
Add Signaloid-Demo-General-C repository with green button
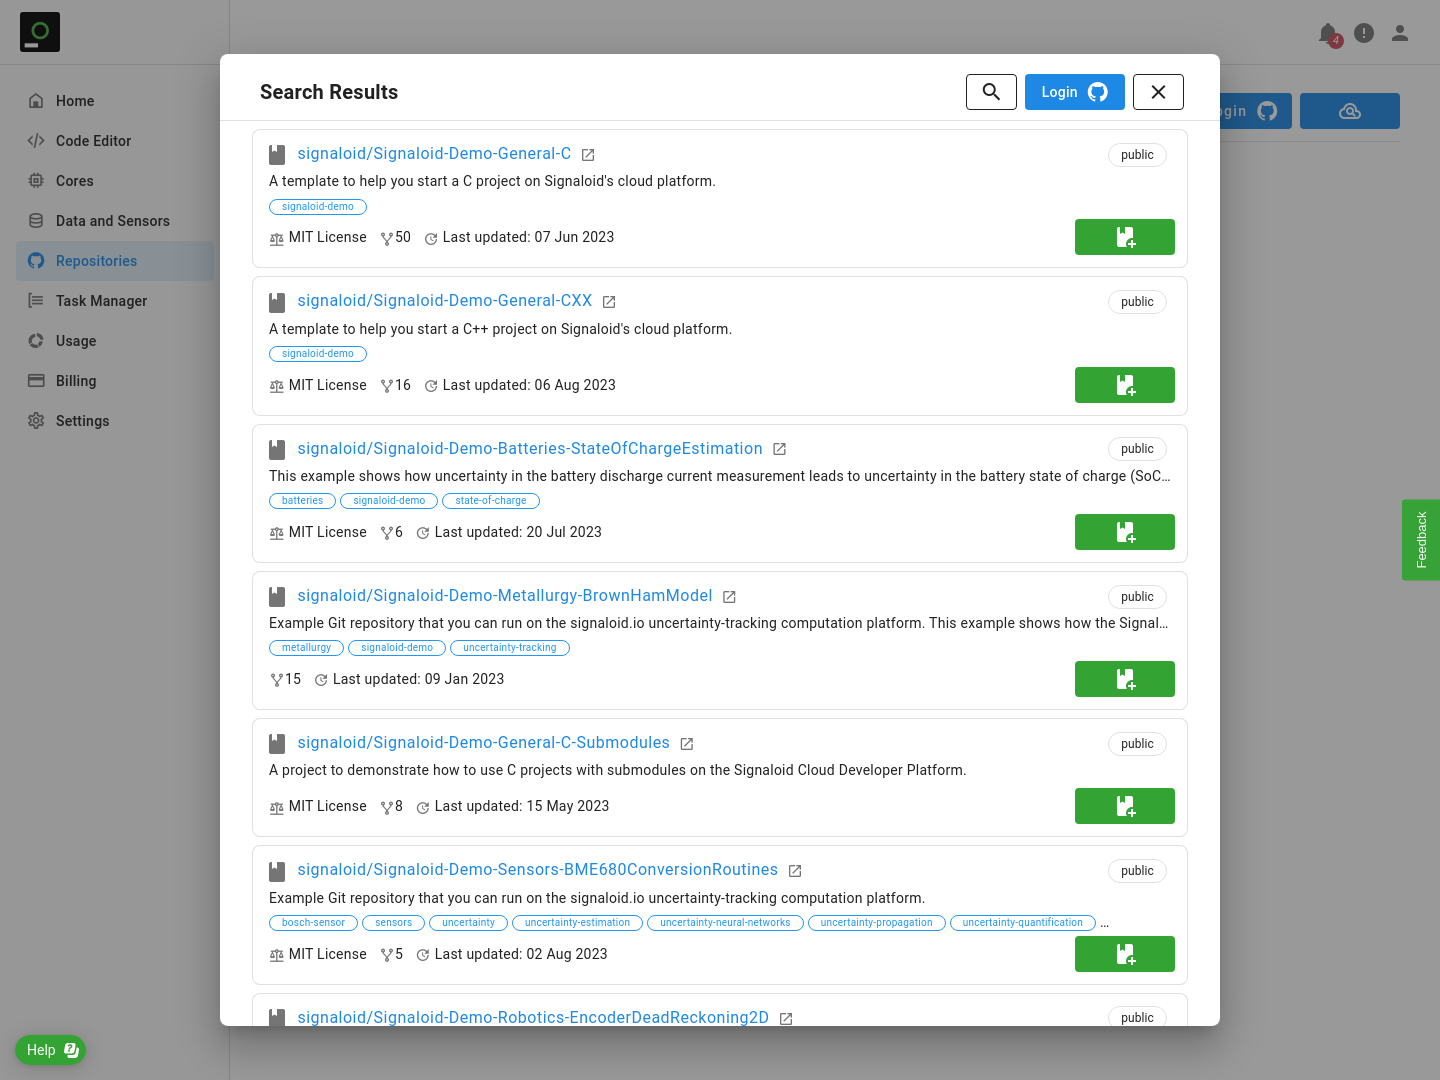(1124, 237)
